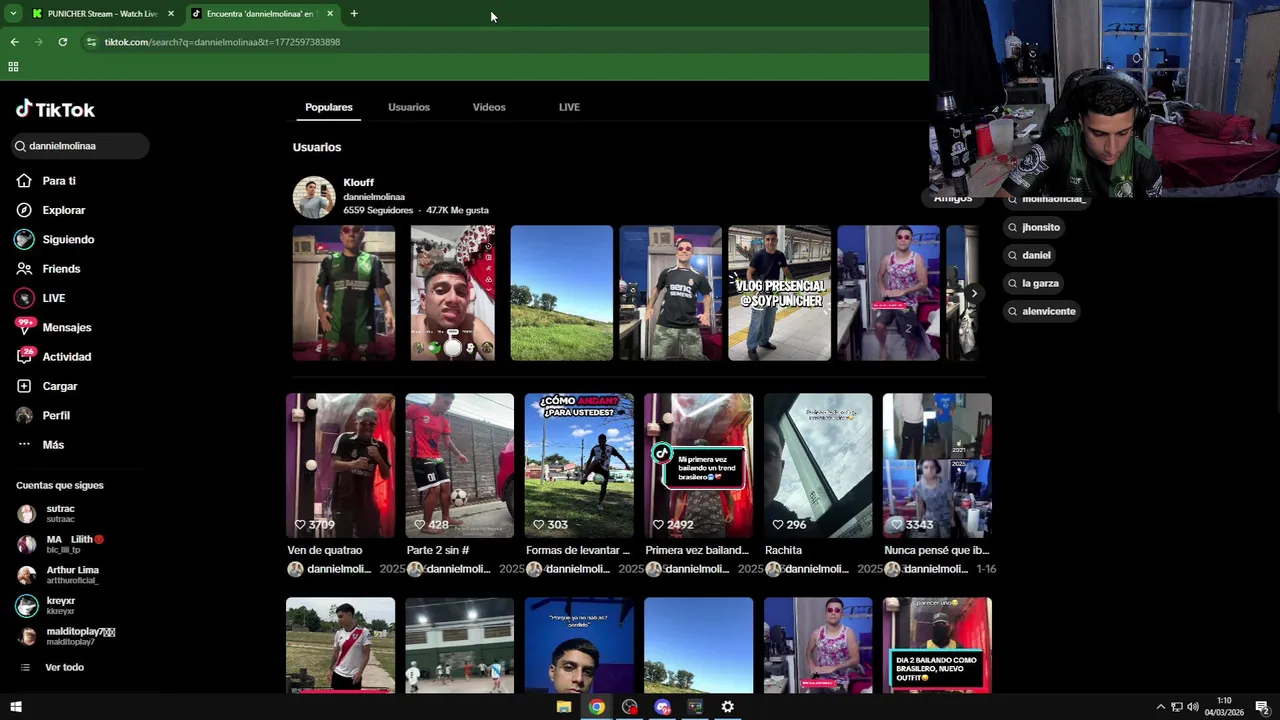Open the VLOG PRESENCIAL video thumbnail

pyautogui.click(x=779, y=293)
